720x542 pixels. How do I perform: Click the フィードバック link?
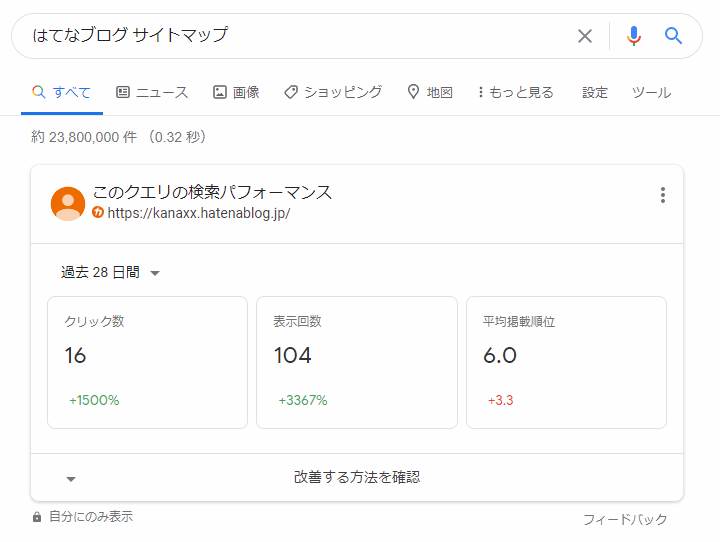(x=625, y=519)
